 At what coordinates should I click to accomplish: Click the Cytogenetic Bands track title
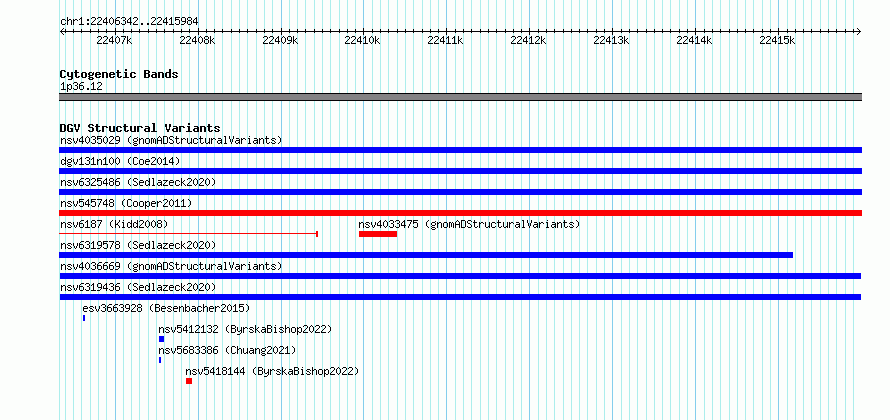click(x=119, y=74)
